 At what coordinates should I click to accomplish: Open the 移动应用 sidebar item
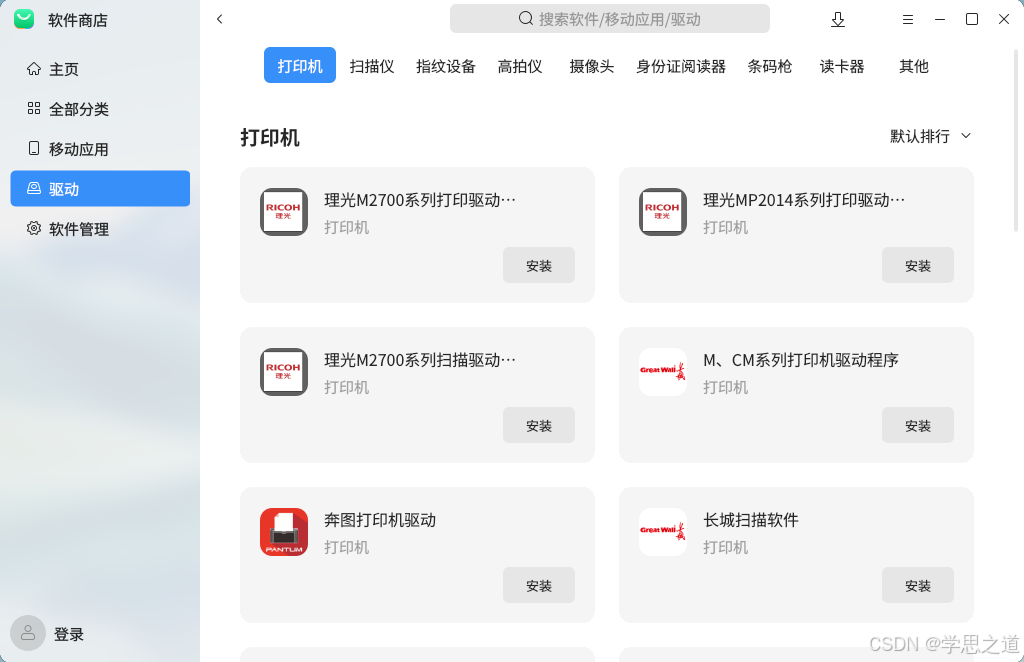100,148
